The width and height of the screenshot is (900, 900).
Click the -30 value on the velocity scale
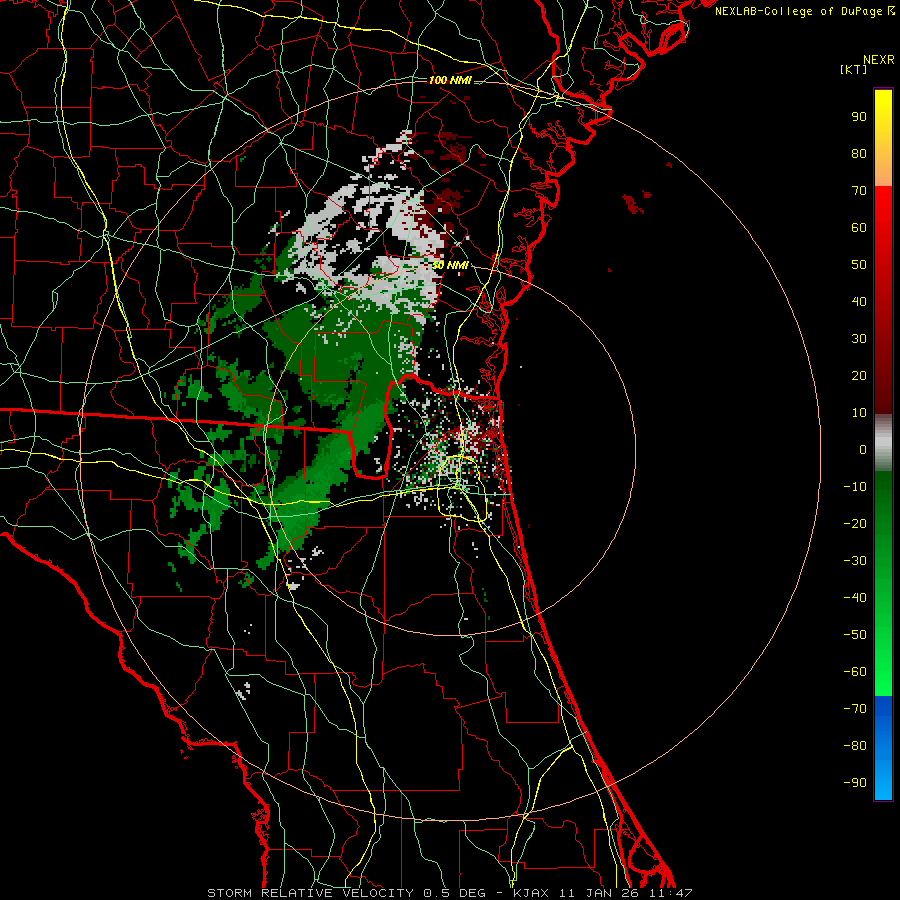[855, 561]
